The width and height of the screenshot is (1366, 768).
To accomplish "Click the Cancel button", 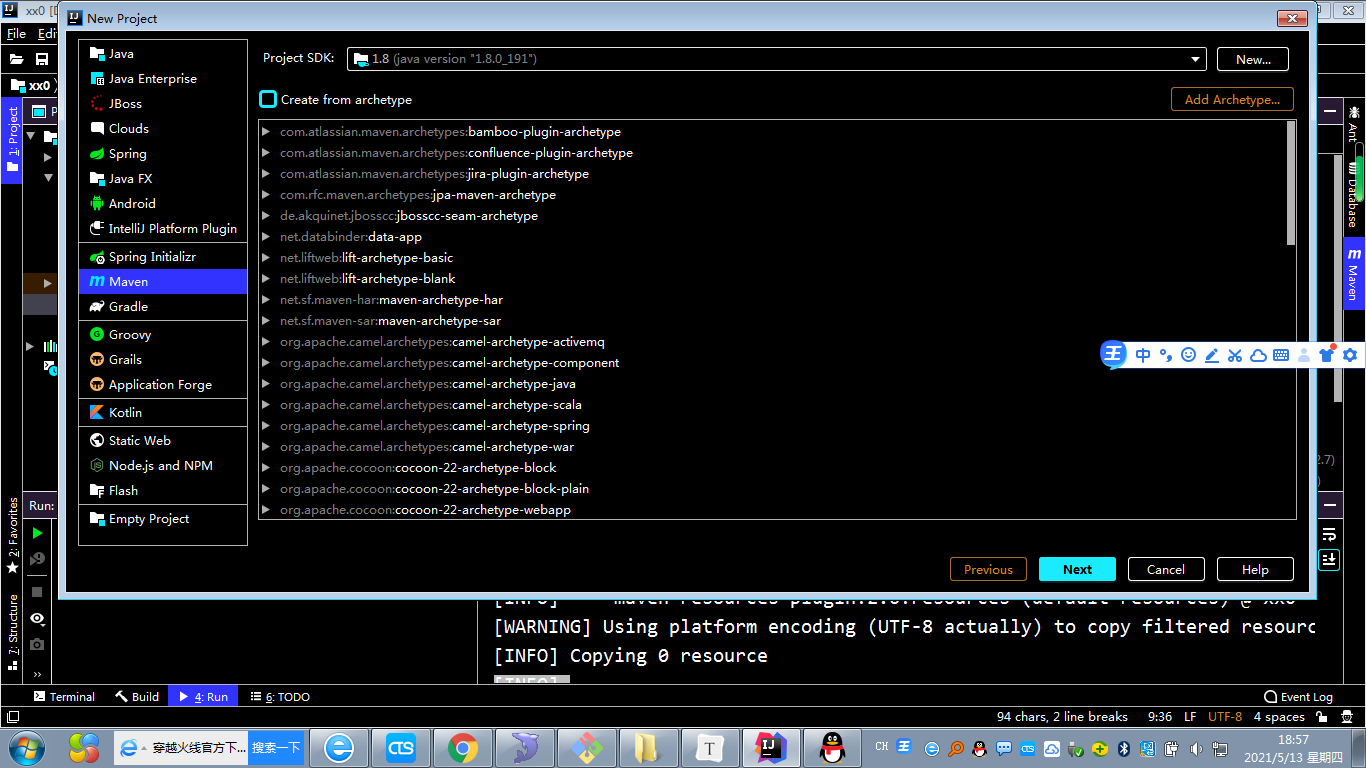I will 1166,569.
